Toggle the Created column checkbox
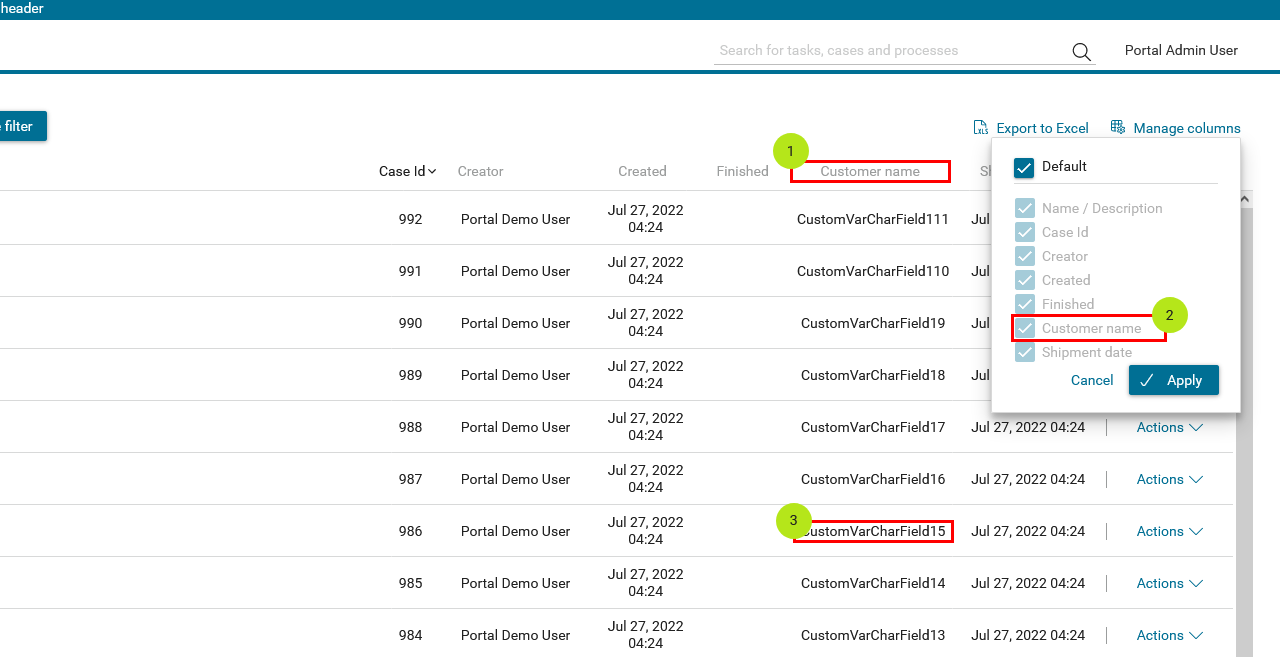1280x657 pixels. click(1025, 280)
